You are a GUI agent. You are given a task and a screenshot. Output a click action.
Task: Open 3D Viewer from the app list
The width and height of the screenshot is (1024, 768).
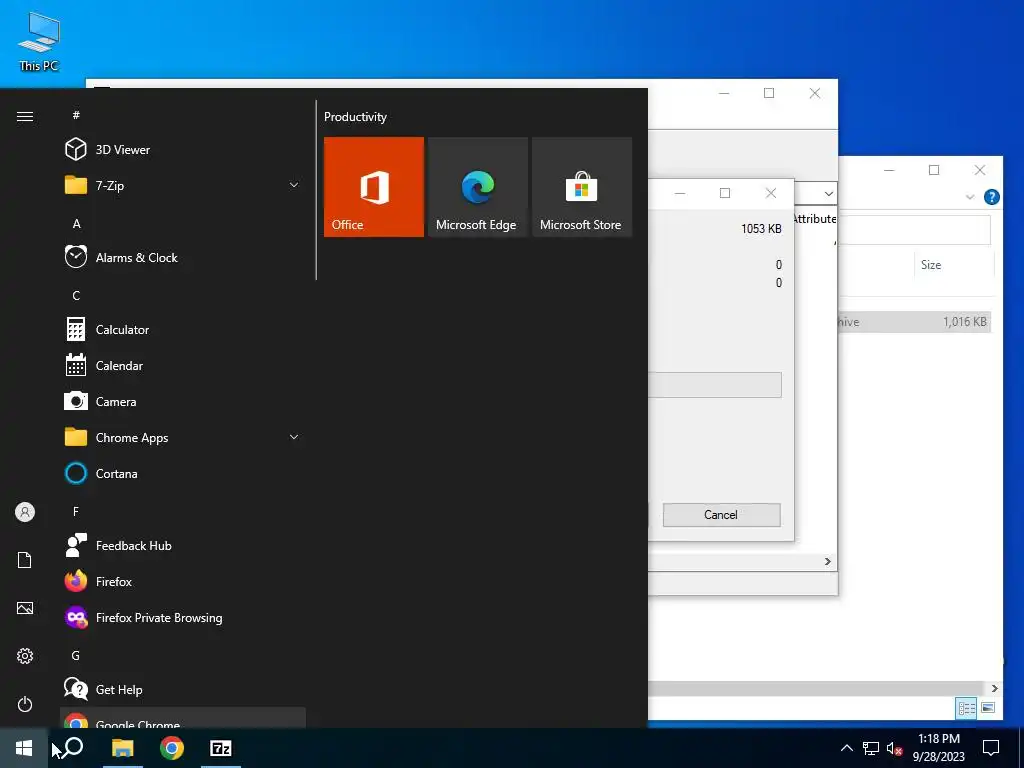[183, 150]
